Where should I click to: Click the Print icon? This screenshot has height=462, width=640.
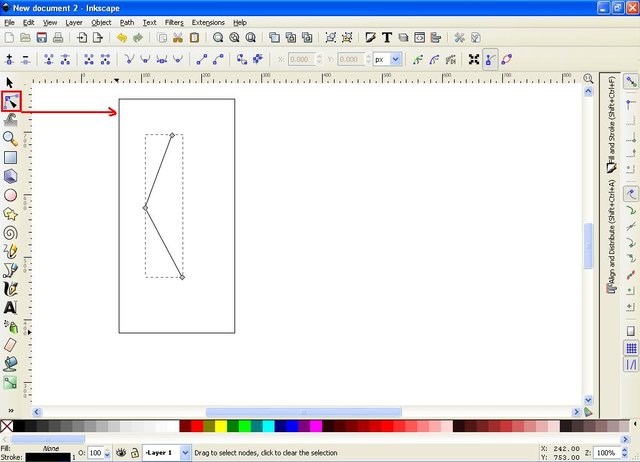click(x=58, y=38)
